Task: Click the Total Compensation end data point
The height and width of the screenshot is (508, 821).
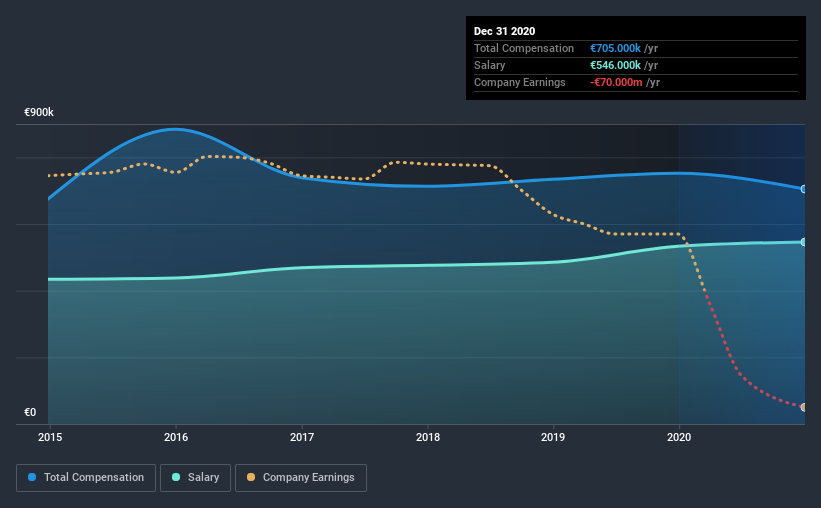Action: pyautogui.click(x=803, y=189)
